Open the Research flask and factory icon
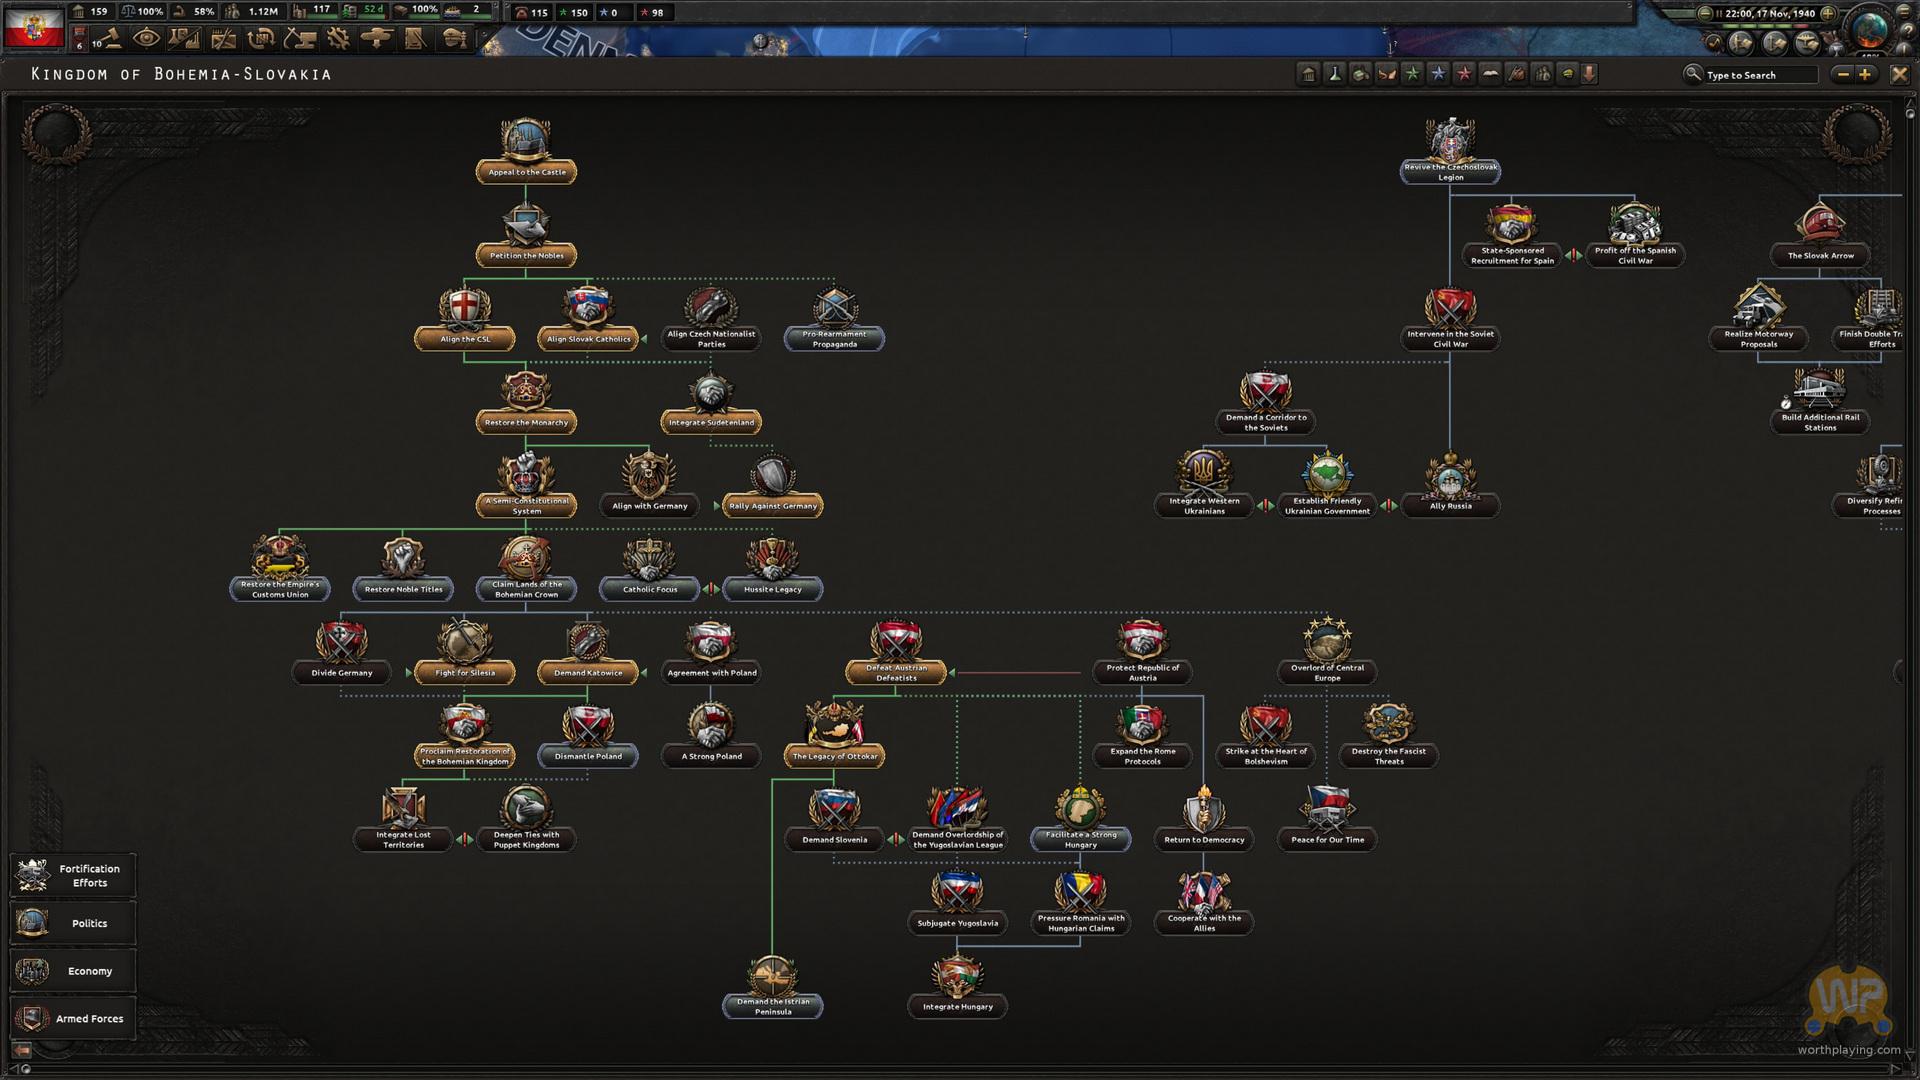This screenshot has height=1080, width=1920. pyautogui.click(x=184, y=39)
